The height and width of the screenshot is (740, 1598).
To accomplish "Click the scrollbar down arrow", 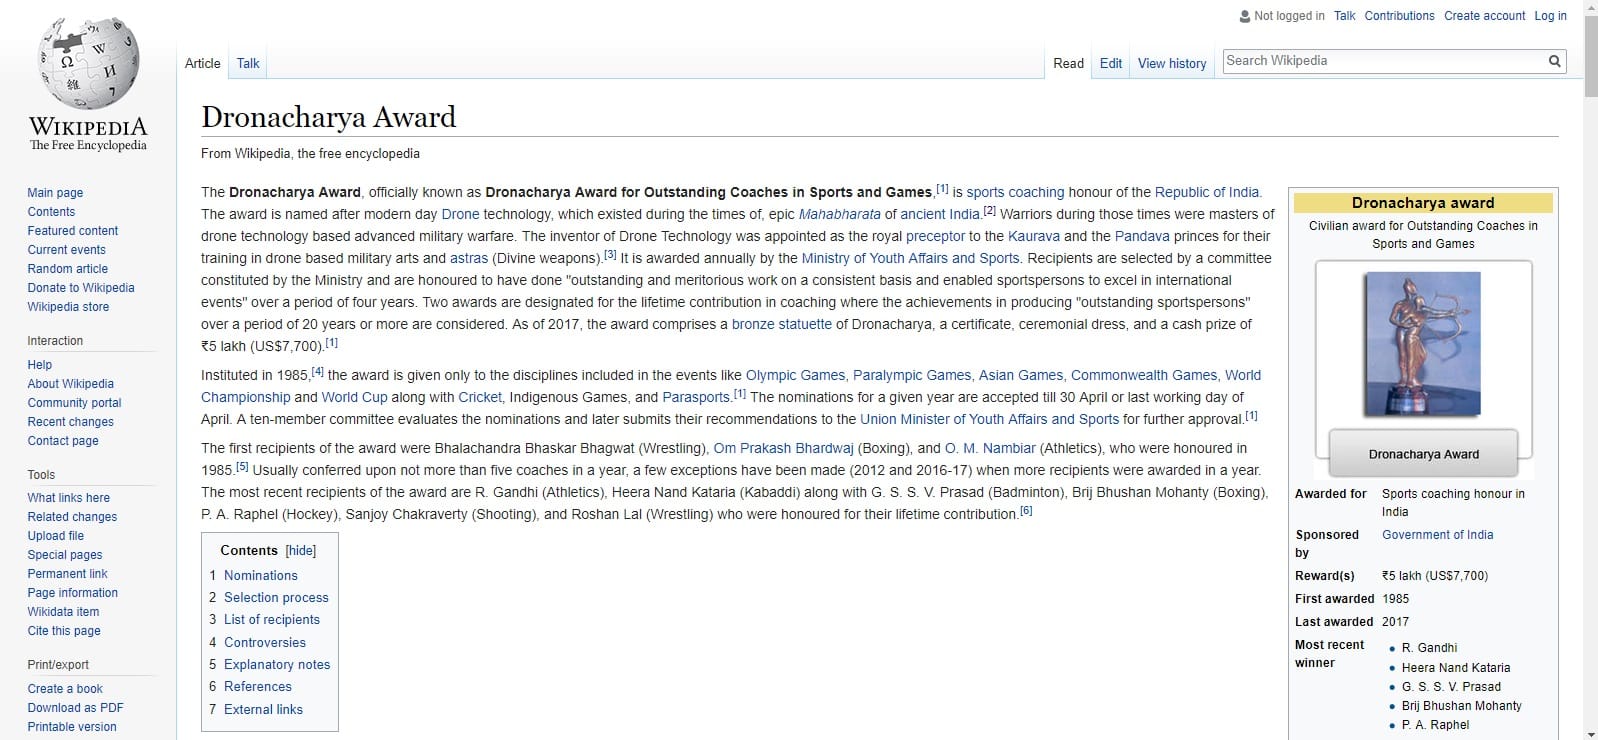I will (1590, 733).
